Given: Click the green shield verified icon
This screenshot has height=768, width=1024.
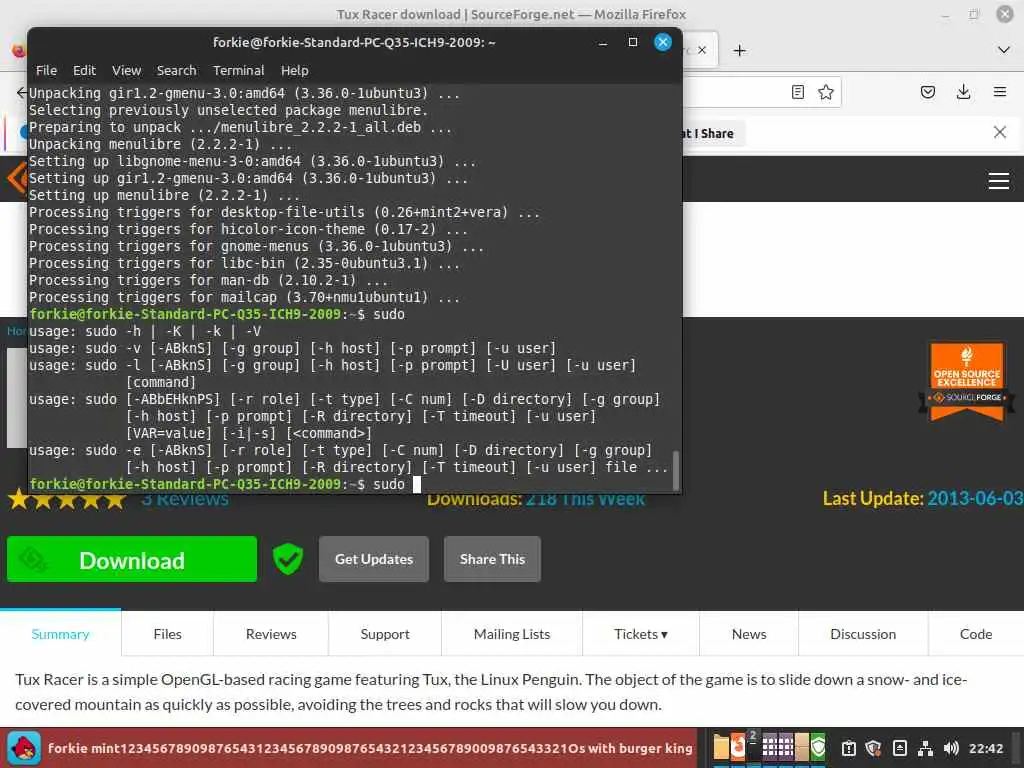Looking at the screenshot, I should pos(287,559).
